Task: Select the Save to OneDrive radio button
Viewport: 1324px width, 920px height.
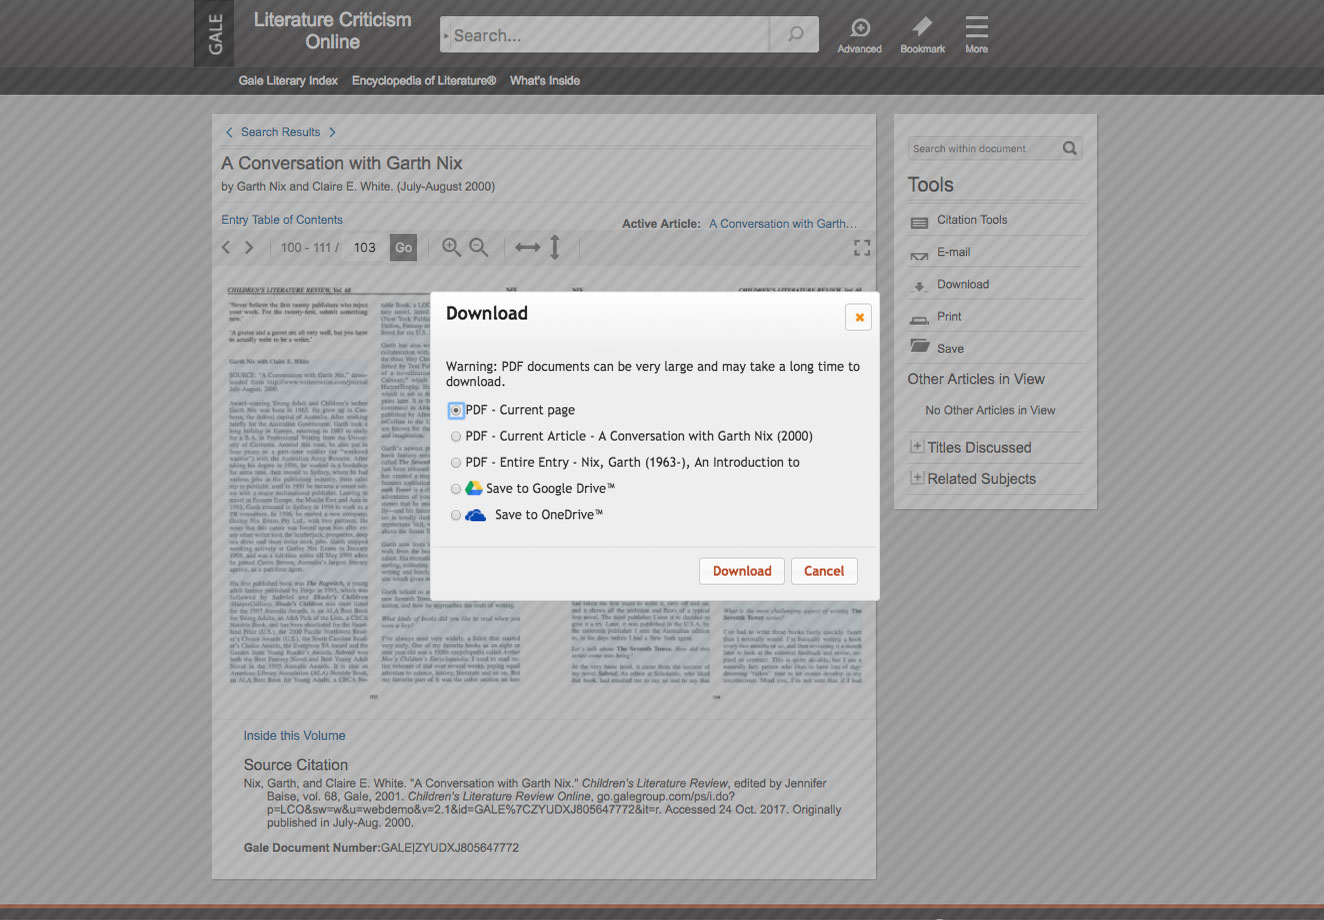Action: [x=456, y=515]
